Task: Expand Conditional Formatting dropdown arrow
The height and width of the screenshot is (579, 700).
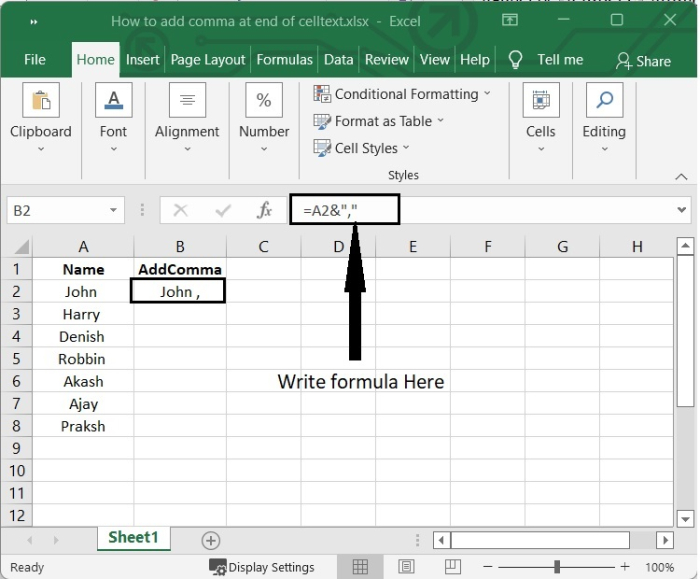Action: [488, 93]
